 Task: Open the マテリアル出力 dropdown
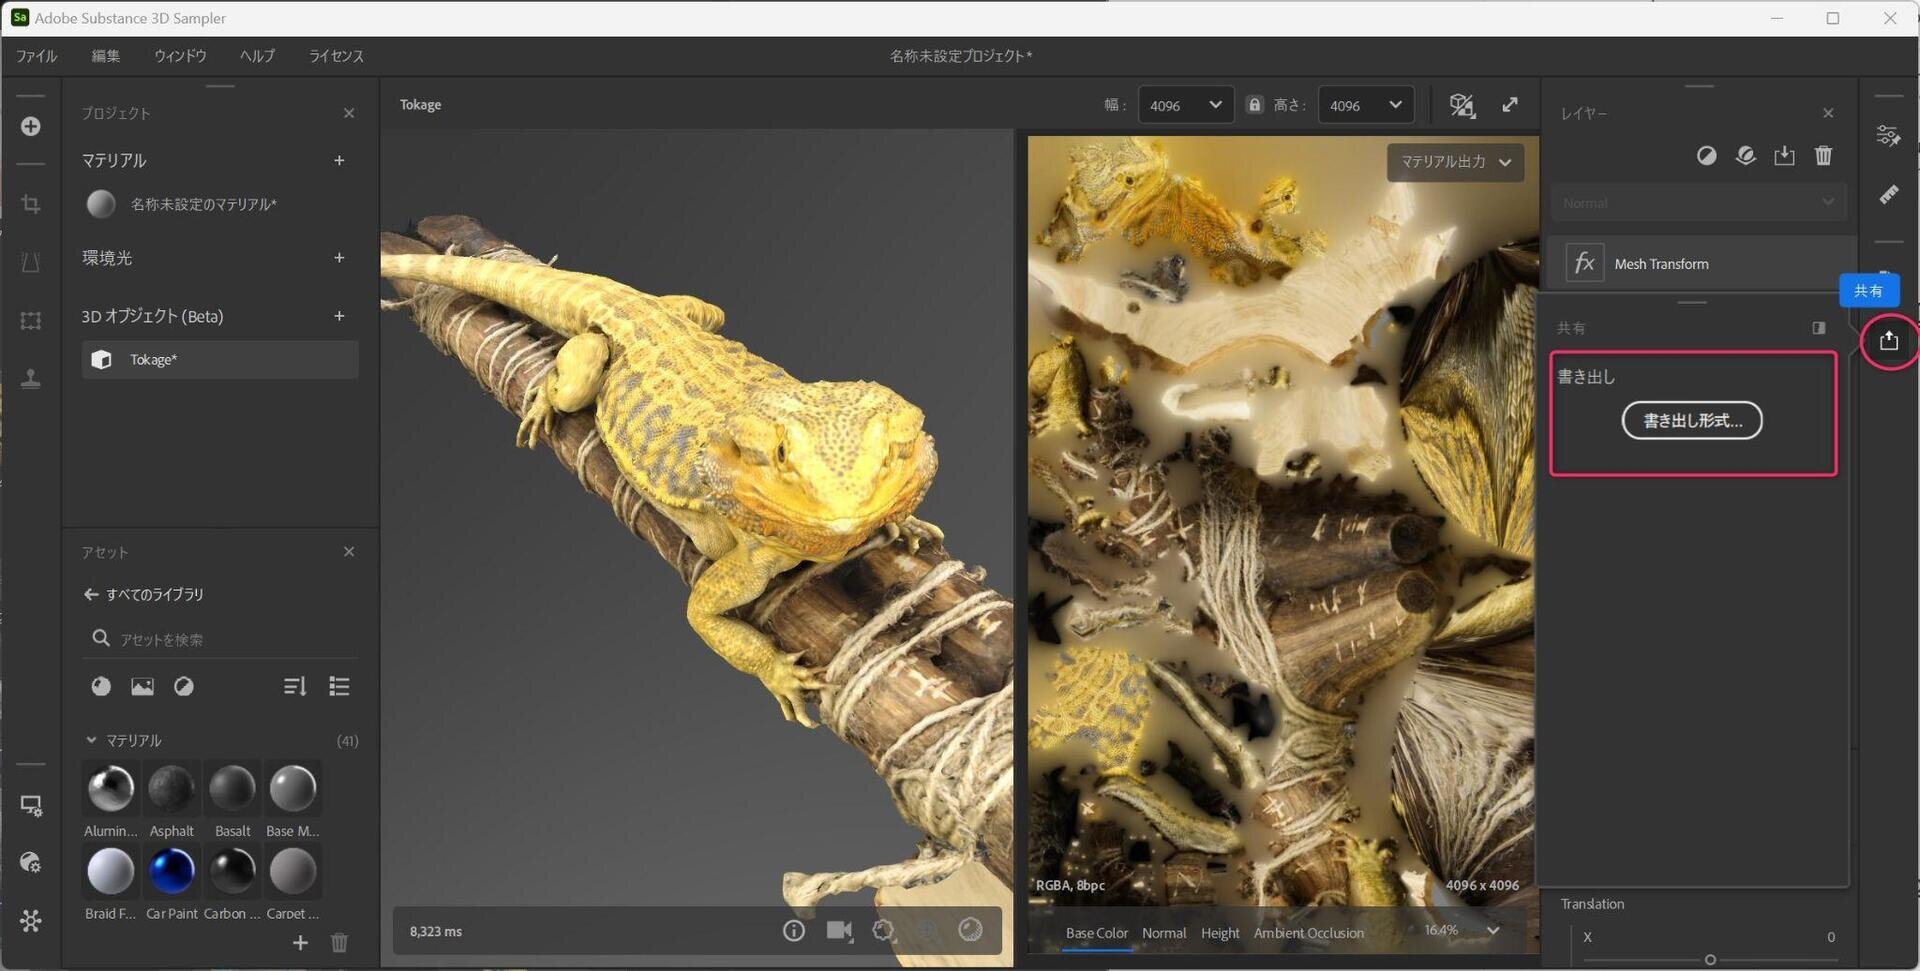1455,162
